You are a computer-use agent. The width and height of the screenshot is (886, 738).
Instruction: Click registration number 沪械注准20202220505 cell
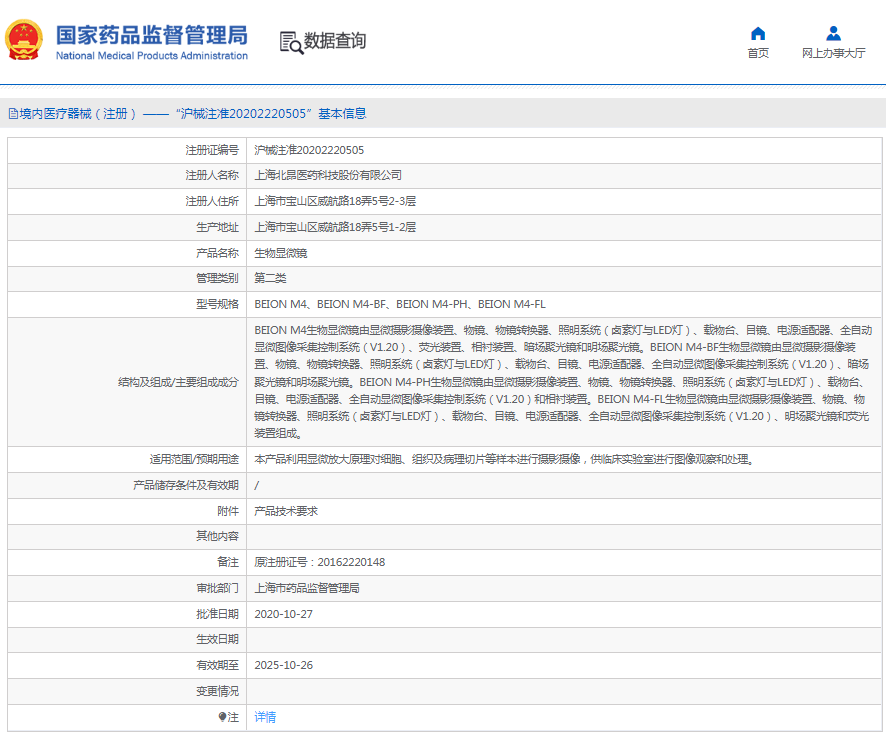[x=309, y=150]
